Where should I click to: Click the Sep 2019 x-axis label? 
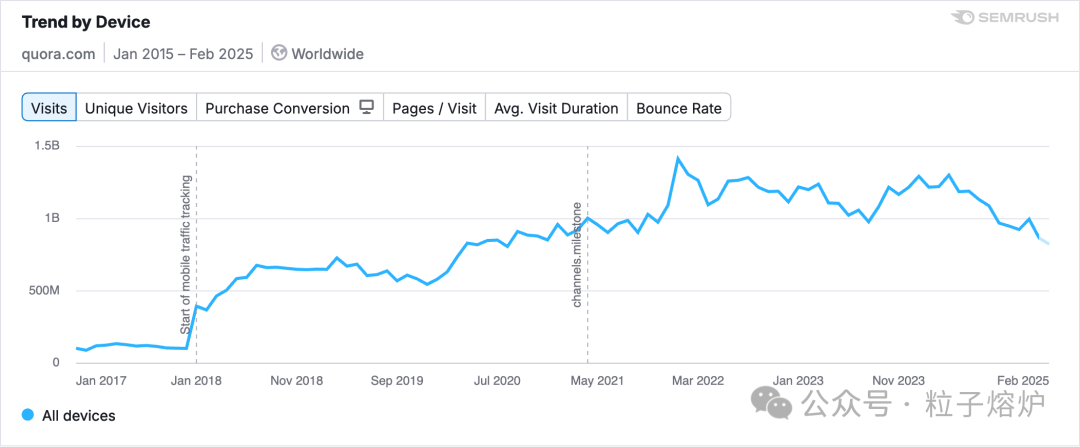pos(395,380)
